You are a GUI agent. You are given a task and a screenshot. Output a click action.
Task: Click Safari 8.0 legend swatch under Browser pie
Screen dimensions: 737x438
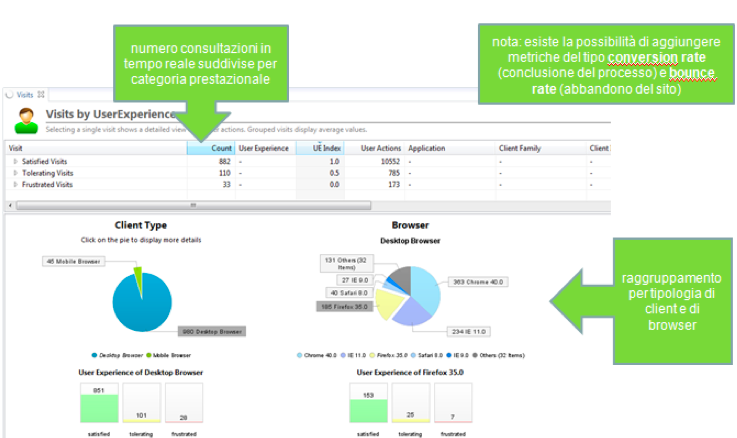(414, 355)
